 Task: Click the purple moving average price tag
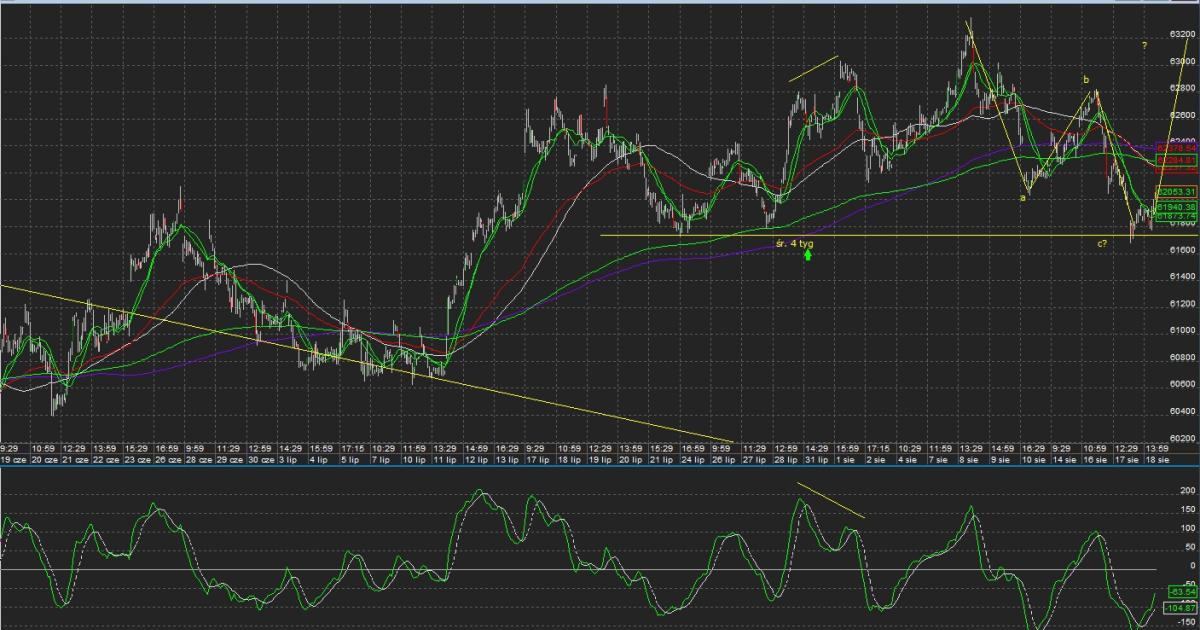[1177, 147]
